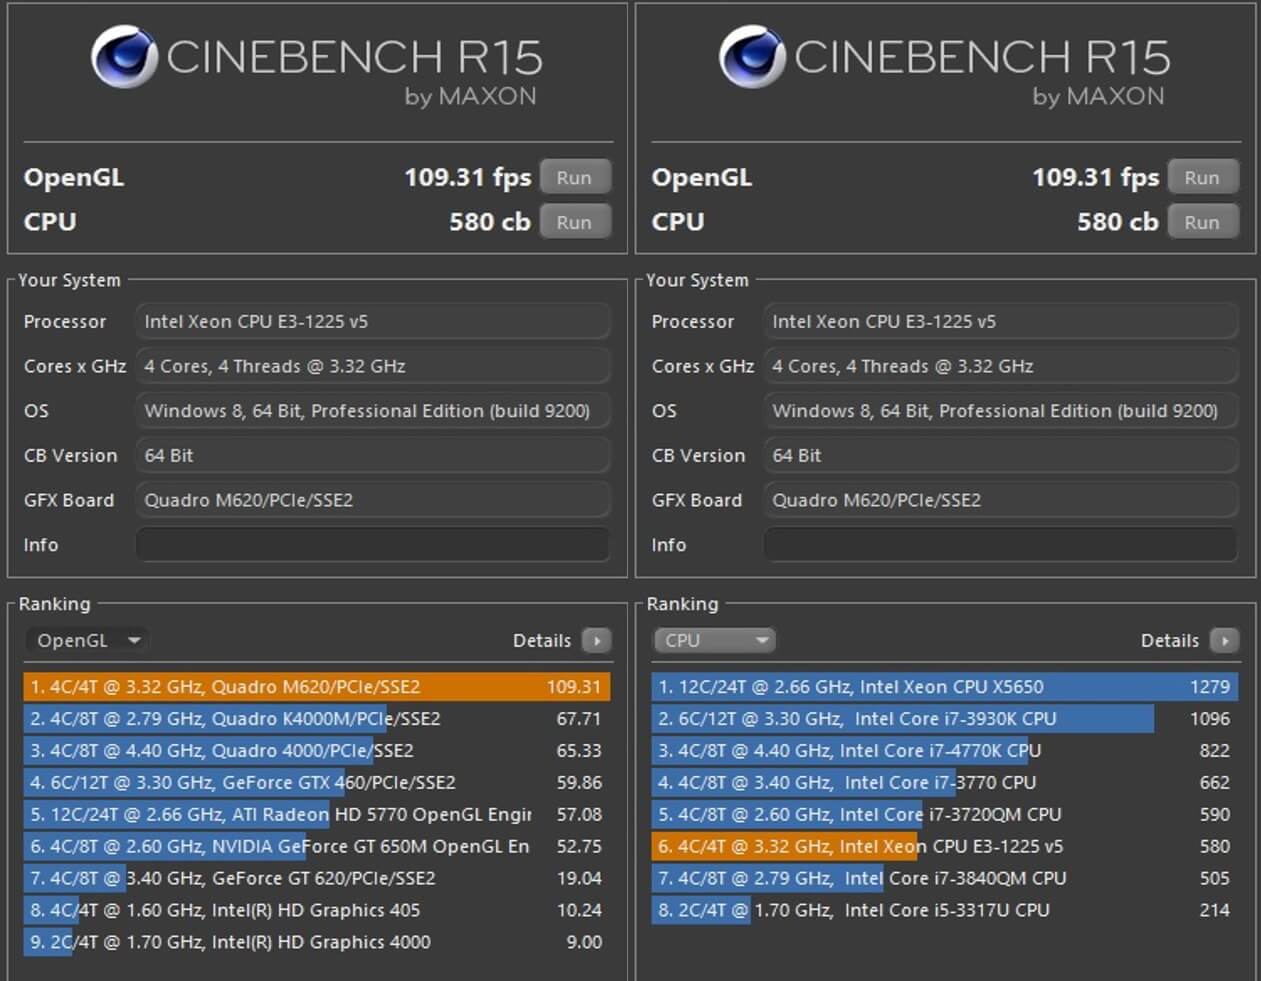Run the OpenGL test in the right window

point(1202,177)
